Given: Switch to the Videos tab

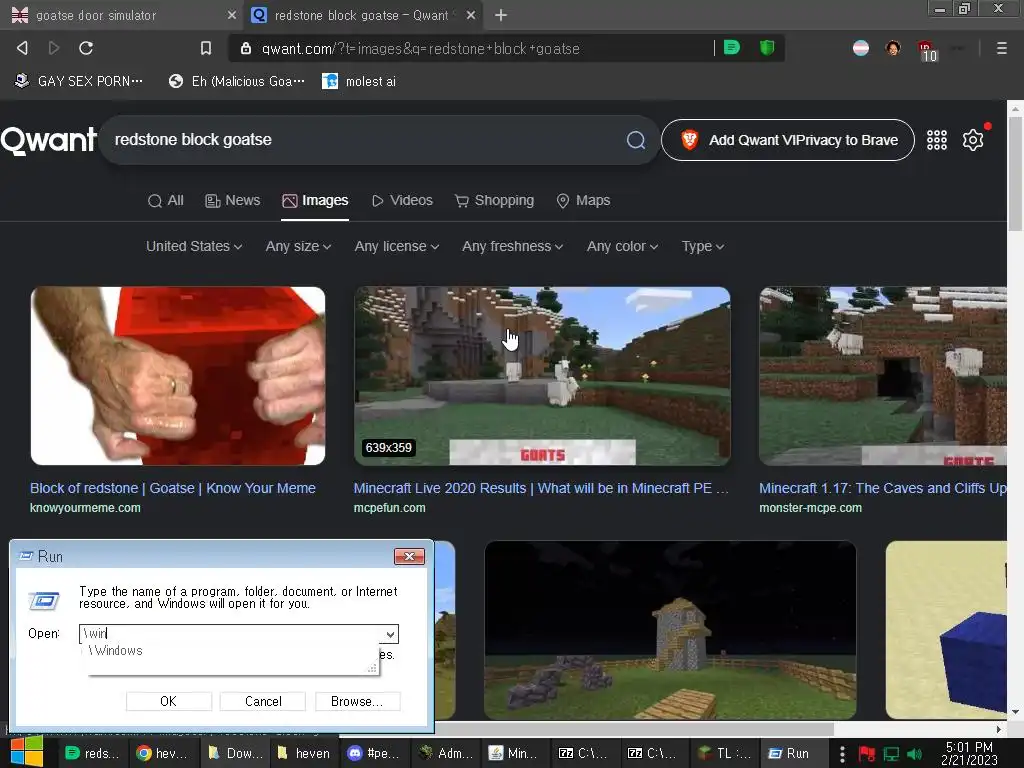Looking at the screenshot, I should 402,200.
